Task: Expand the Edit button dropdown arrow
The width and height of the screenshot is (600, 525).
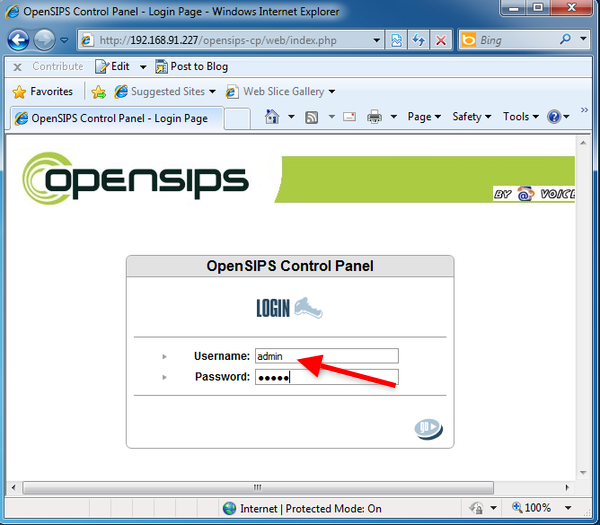Action: click(143, 67)
